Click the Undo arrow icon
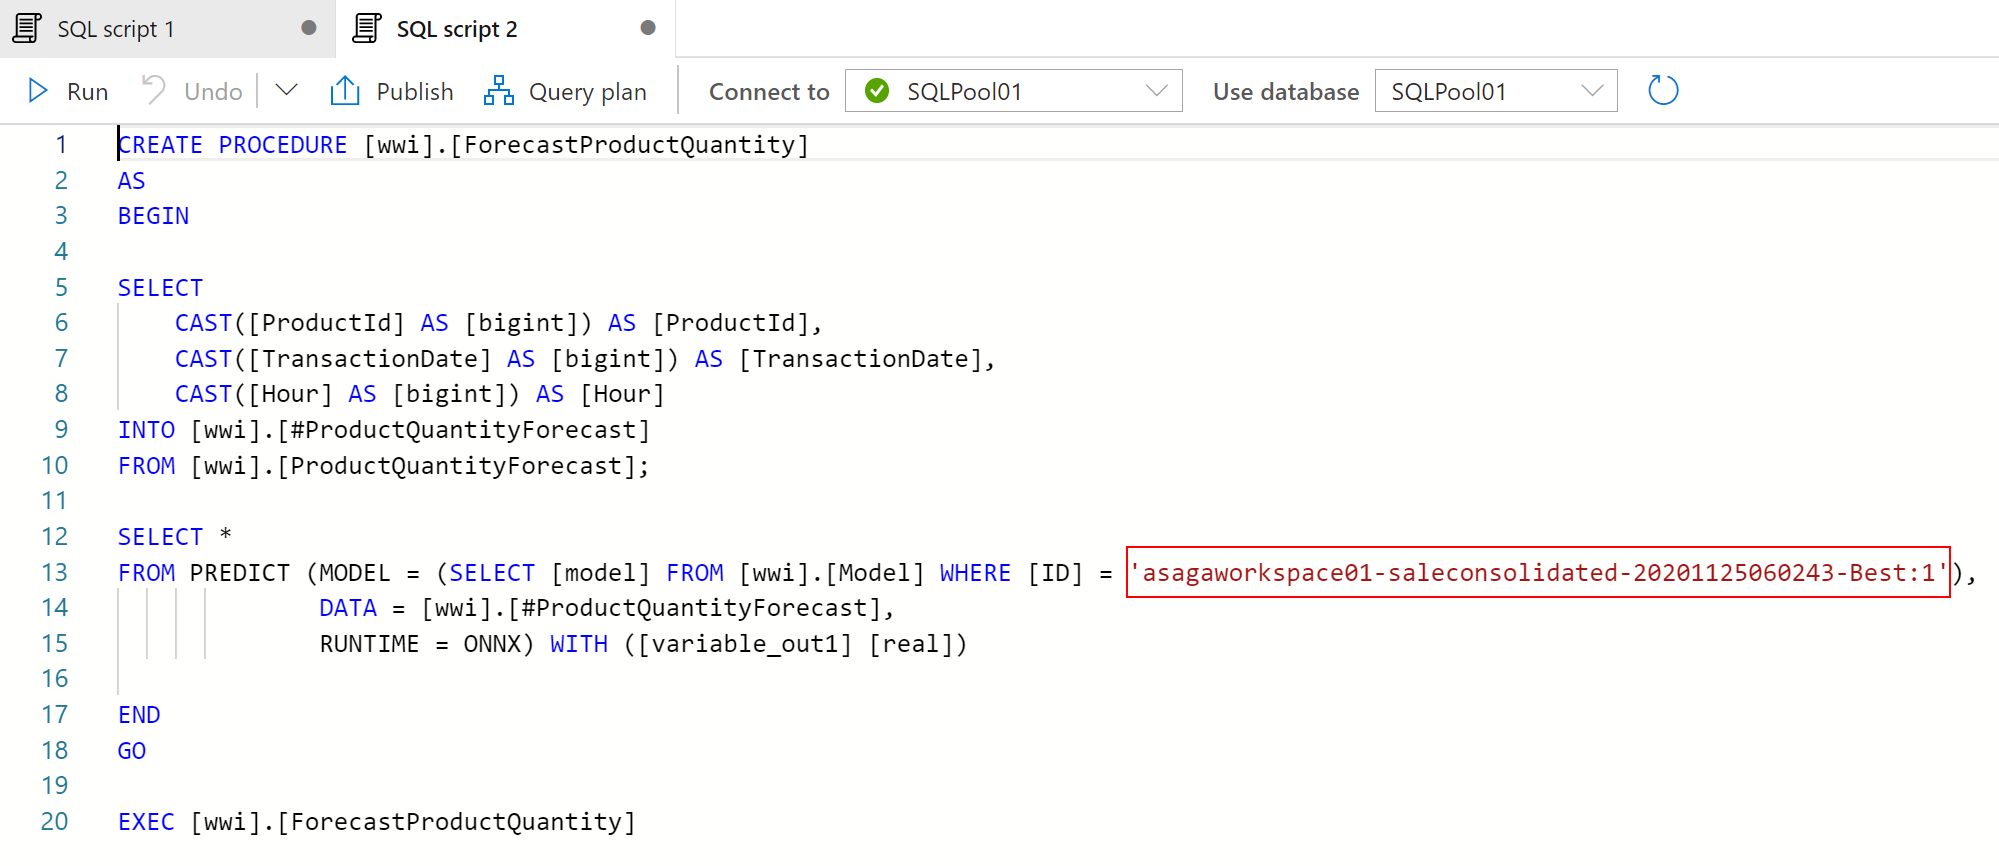The height and width of the screenshot is (866, 1999). pyautogui.click(x=153, y=90)
